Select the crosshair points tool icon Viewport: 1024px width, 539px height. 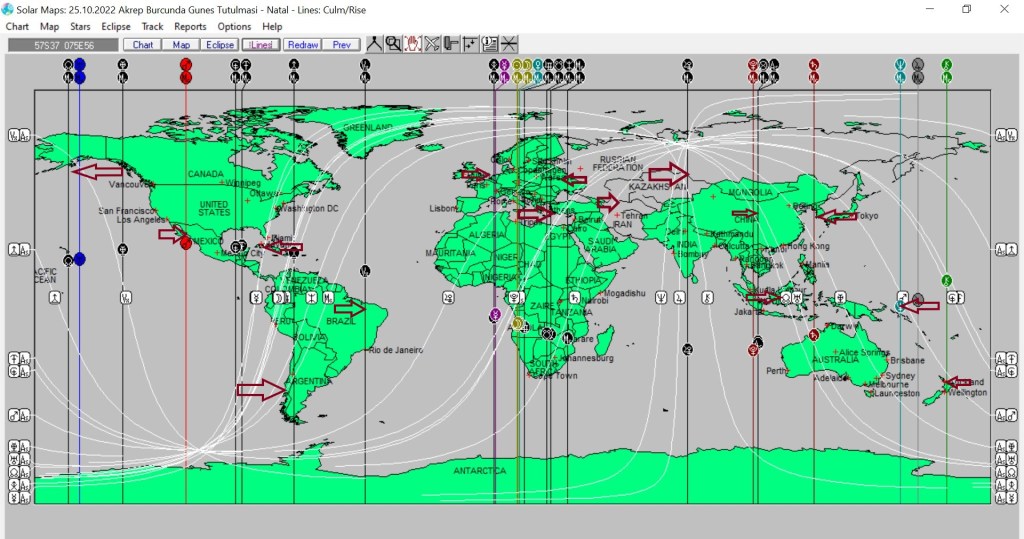pos(470,44)
